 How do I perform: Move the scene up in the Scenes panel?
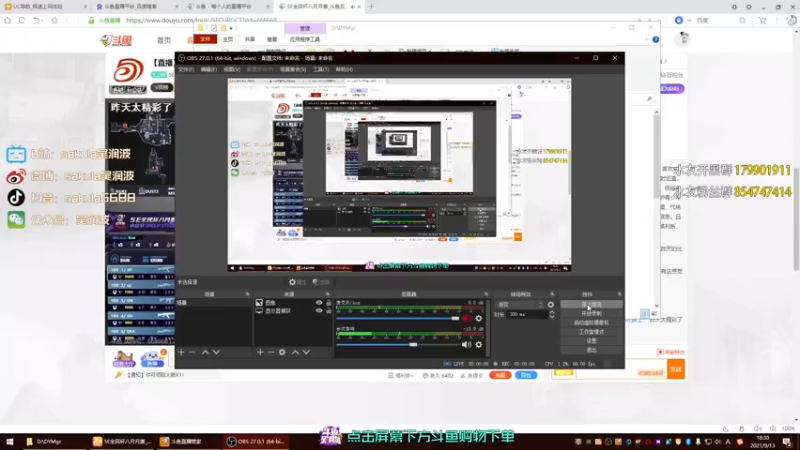click(x=205, y=352)
